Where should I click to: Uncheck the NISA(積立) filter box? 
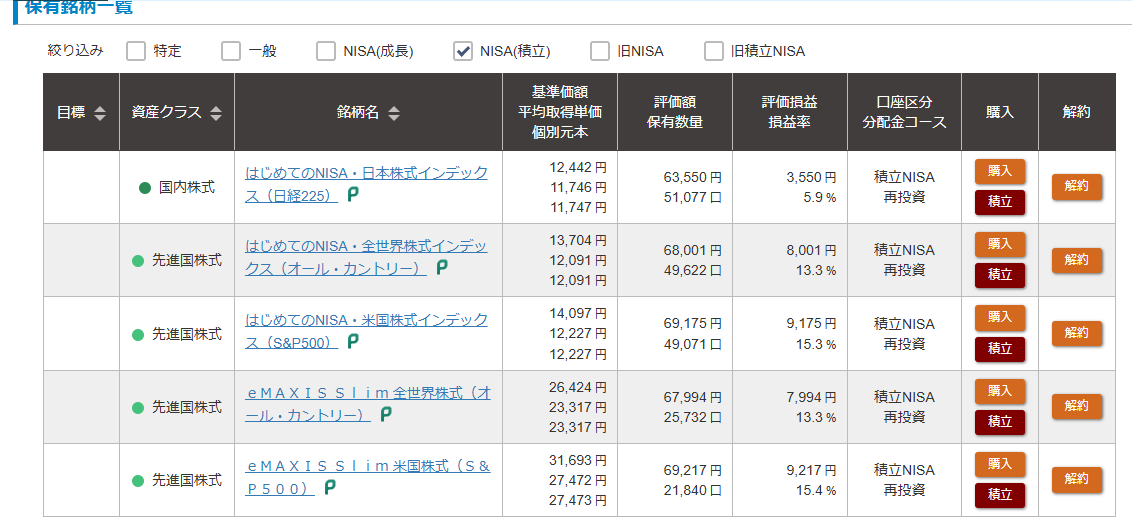point(463,51)
